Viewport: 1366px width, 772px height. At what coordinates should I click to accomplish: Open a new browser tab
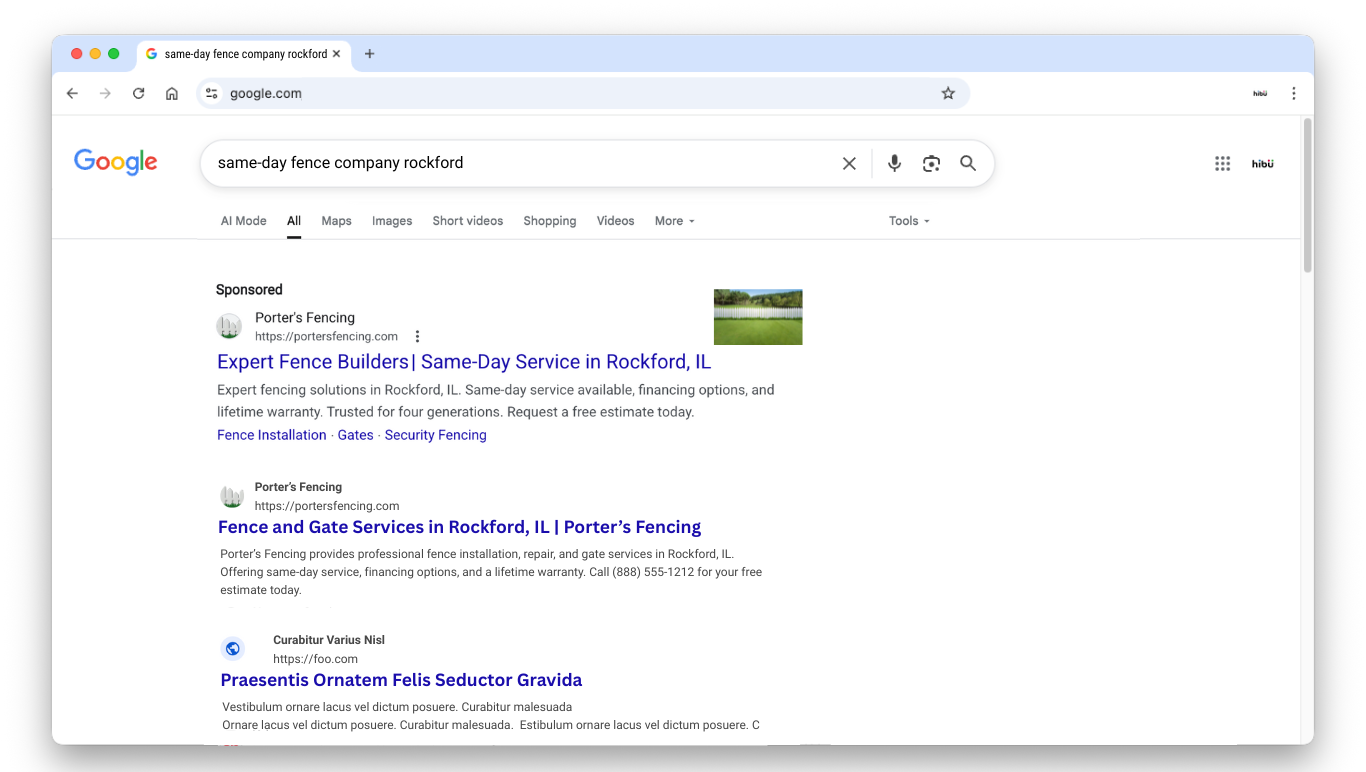(370, 54)
